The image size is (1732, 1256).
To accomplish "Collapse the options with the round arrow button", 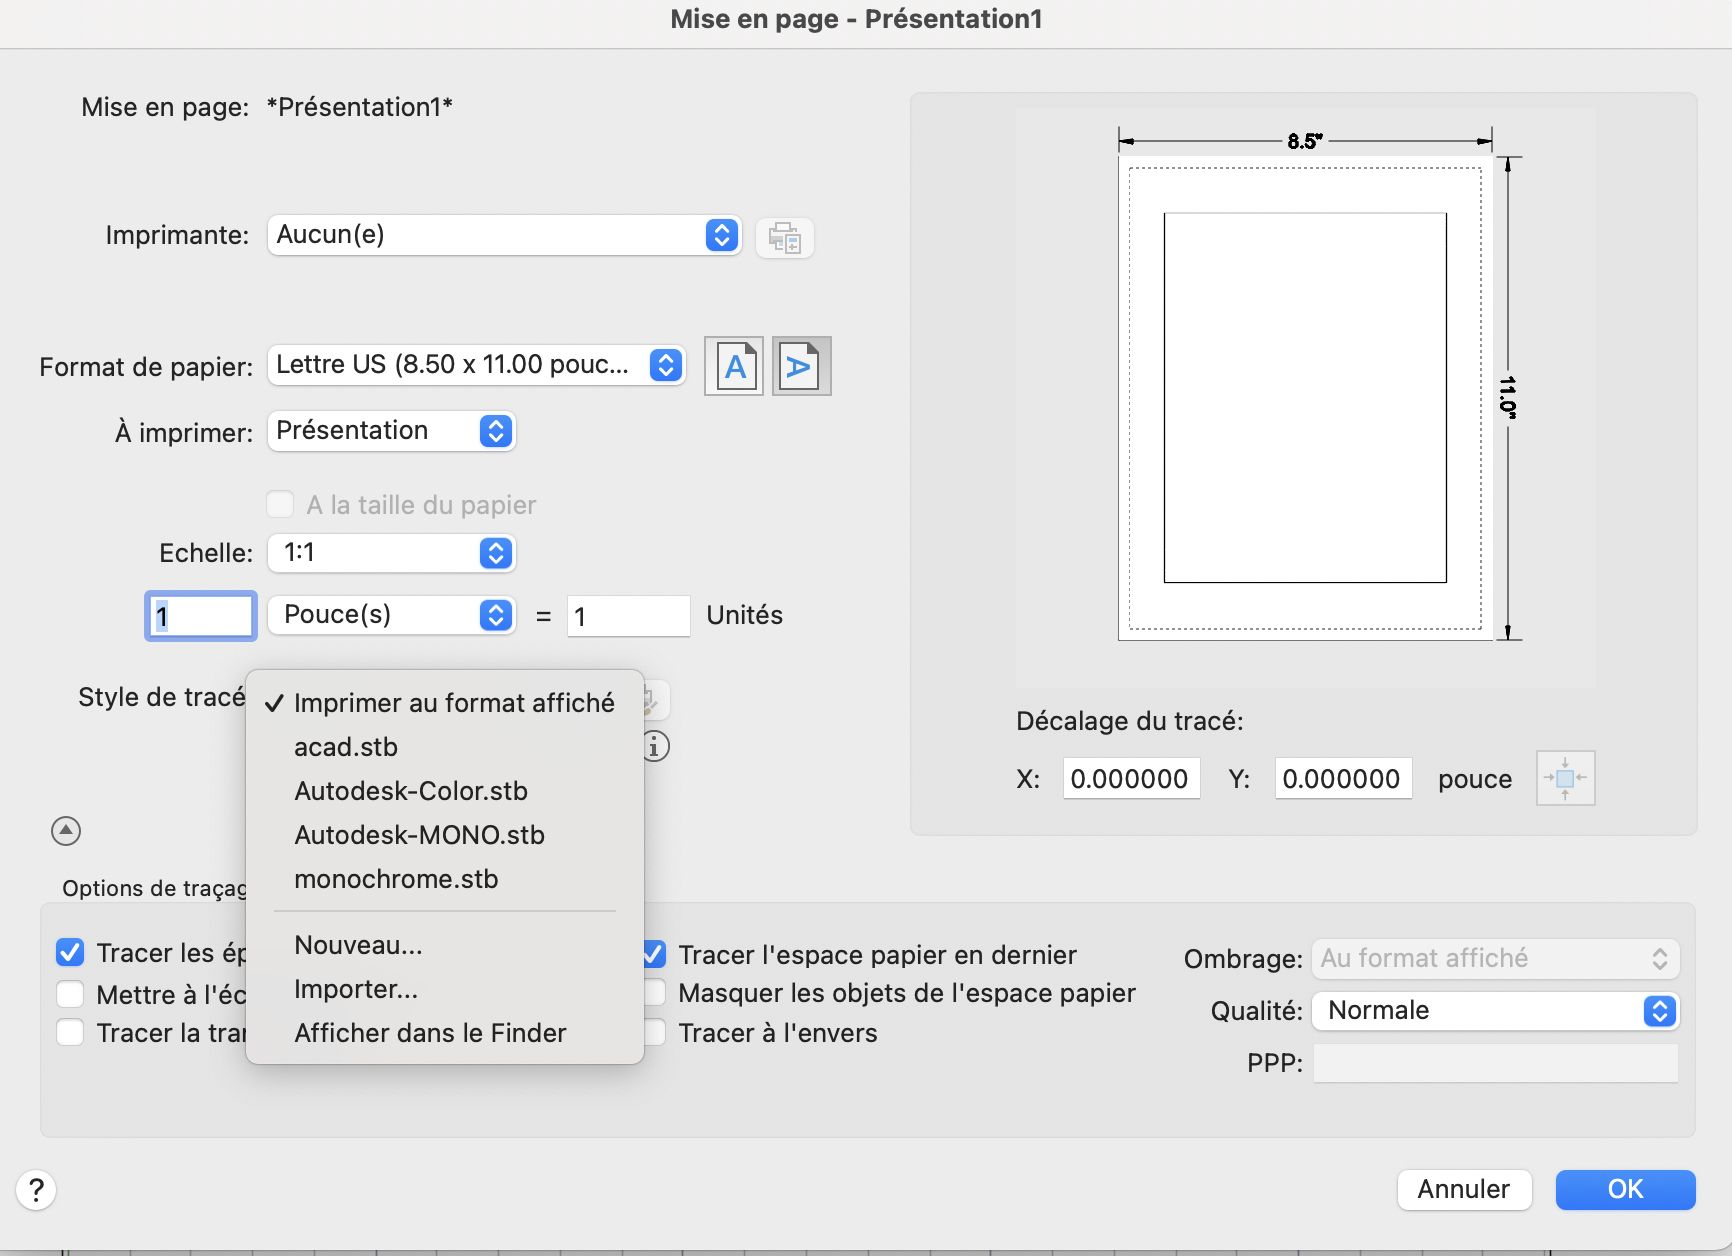I will tap(66, 831).
